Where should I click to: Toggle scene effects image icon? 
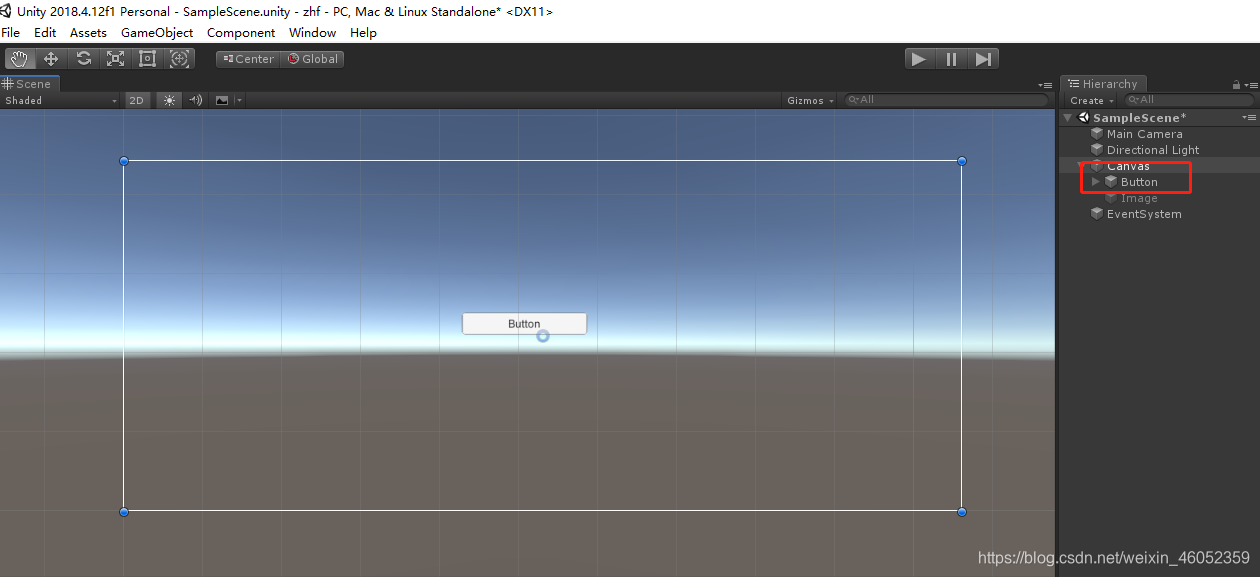click(x=222, y=100)
